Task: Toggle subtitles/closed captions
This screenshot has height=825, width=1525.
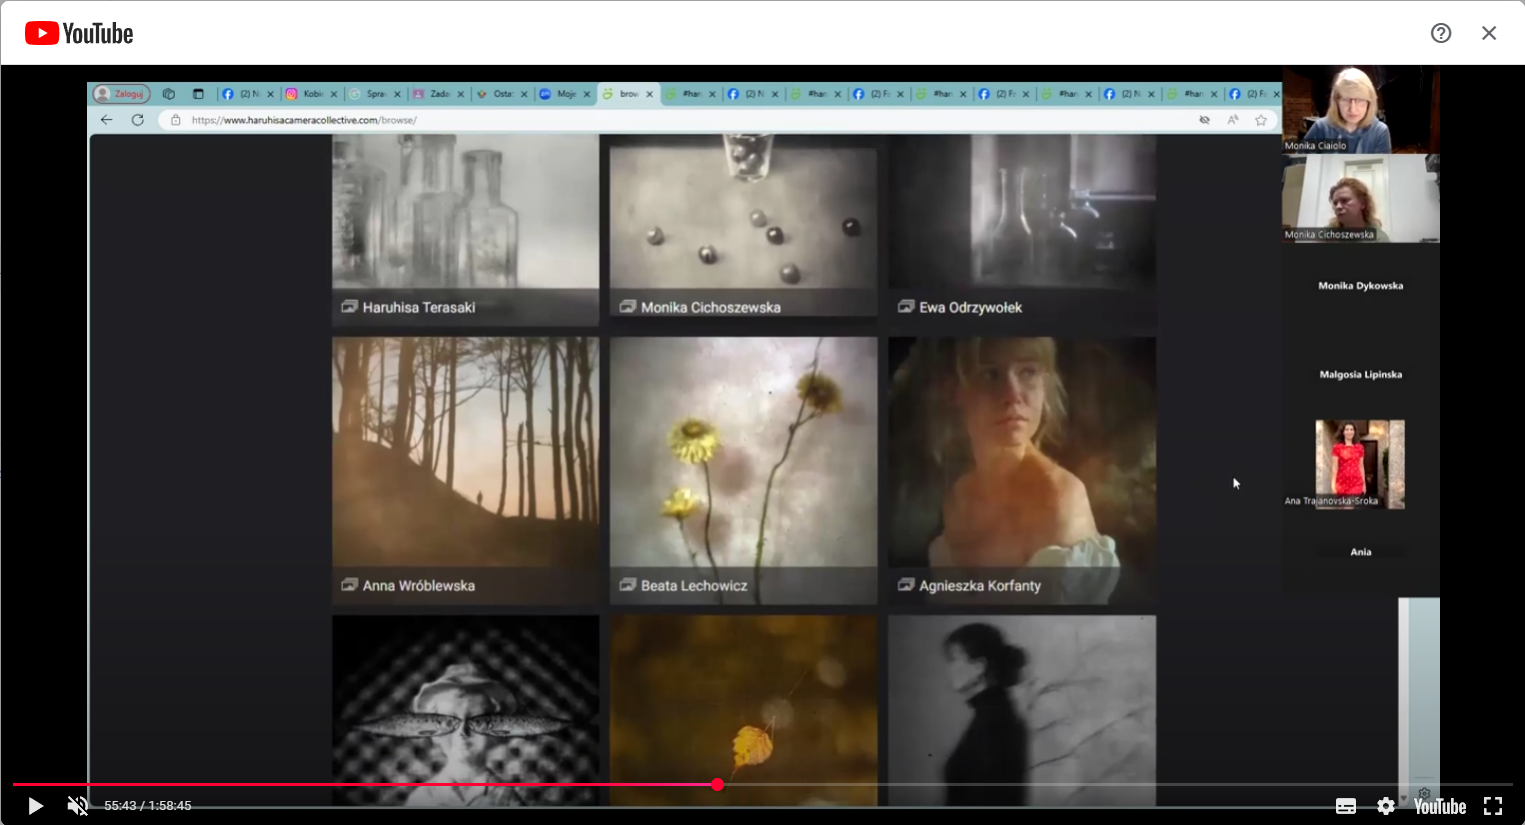Action: (1346, 806)
